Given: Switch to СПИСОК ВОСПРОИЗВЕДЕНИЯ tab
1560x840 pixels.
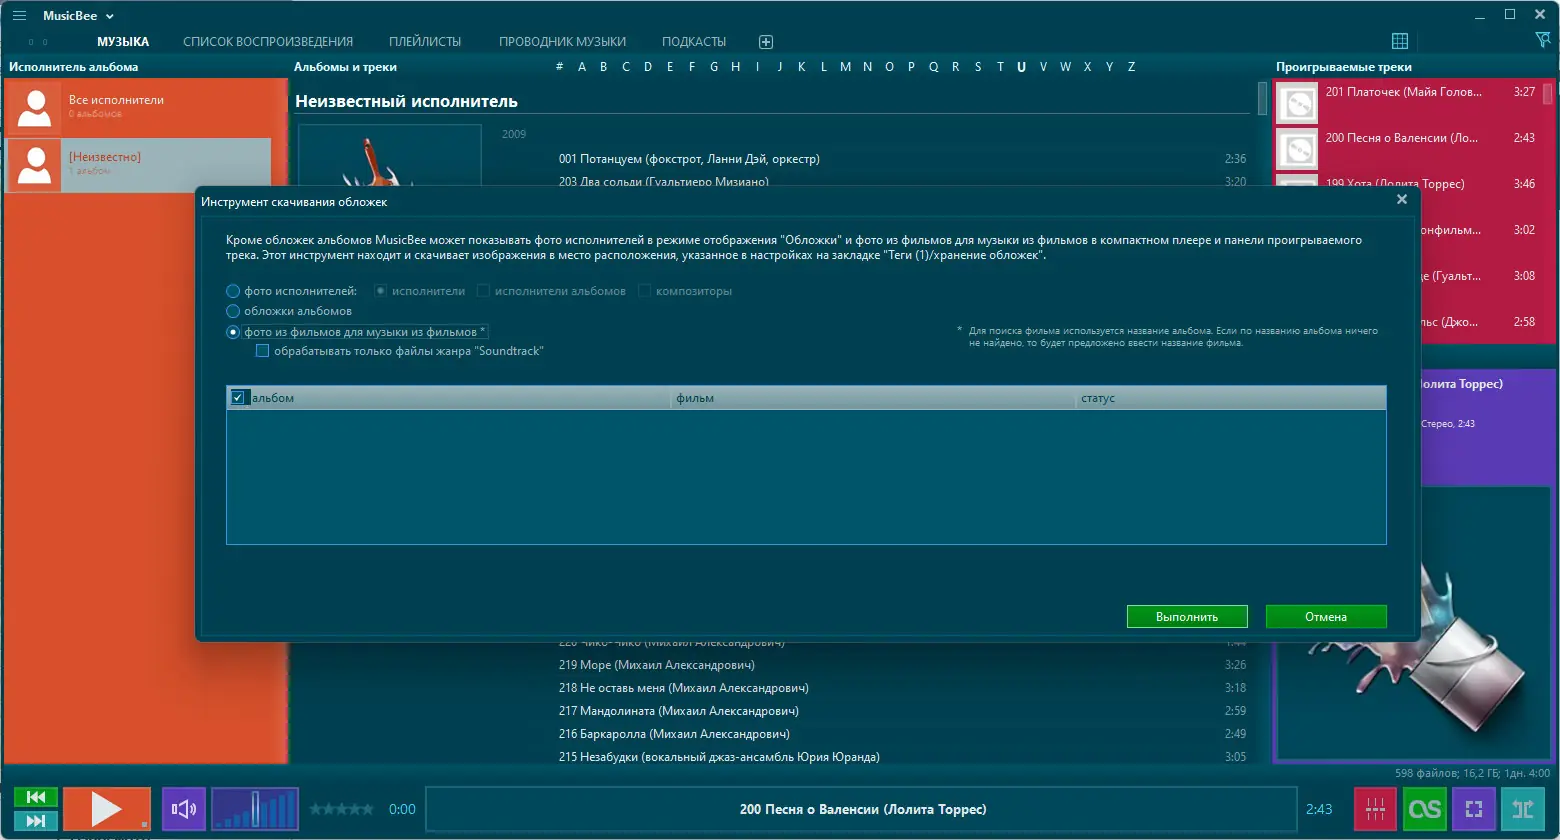Looking at the screenshot, I should pos(268,42).
